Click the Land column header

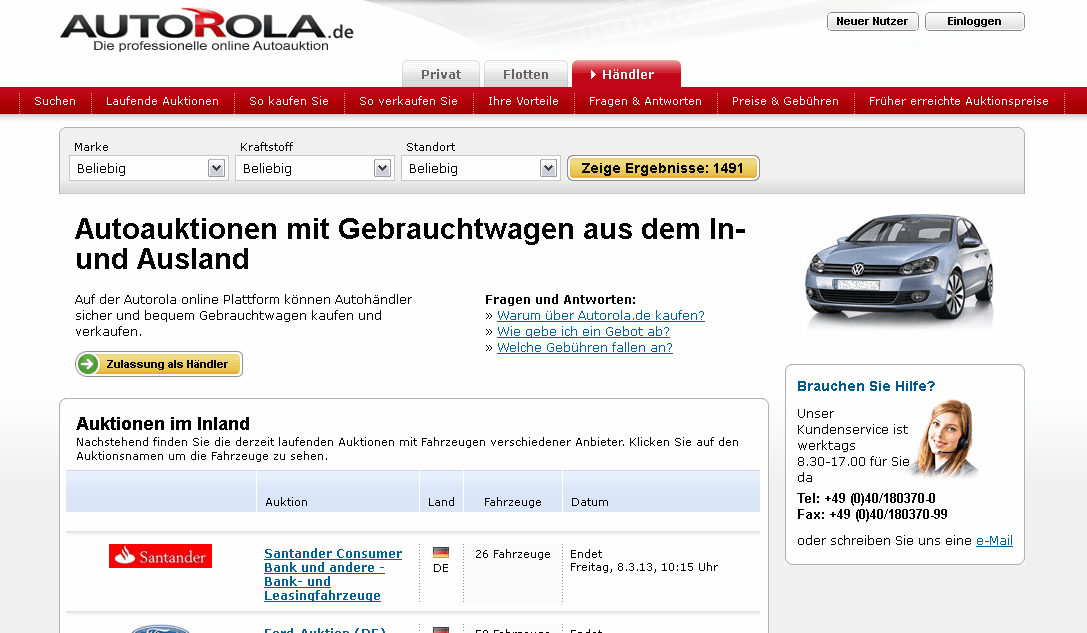tap(441, 502)
